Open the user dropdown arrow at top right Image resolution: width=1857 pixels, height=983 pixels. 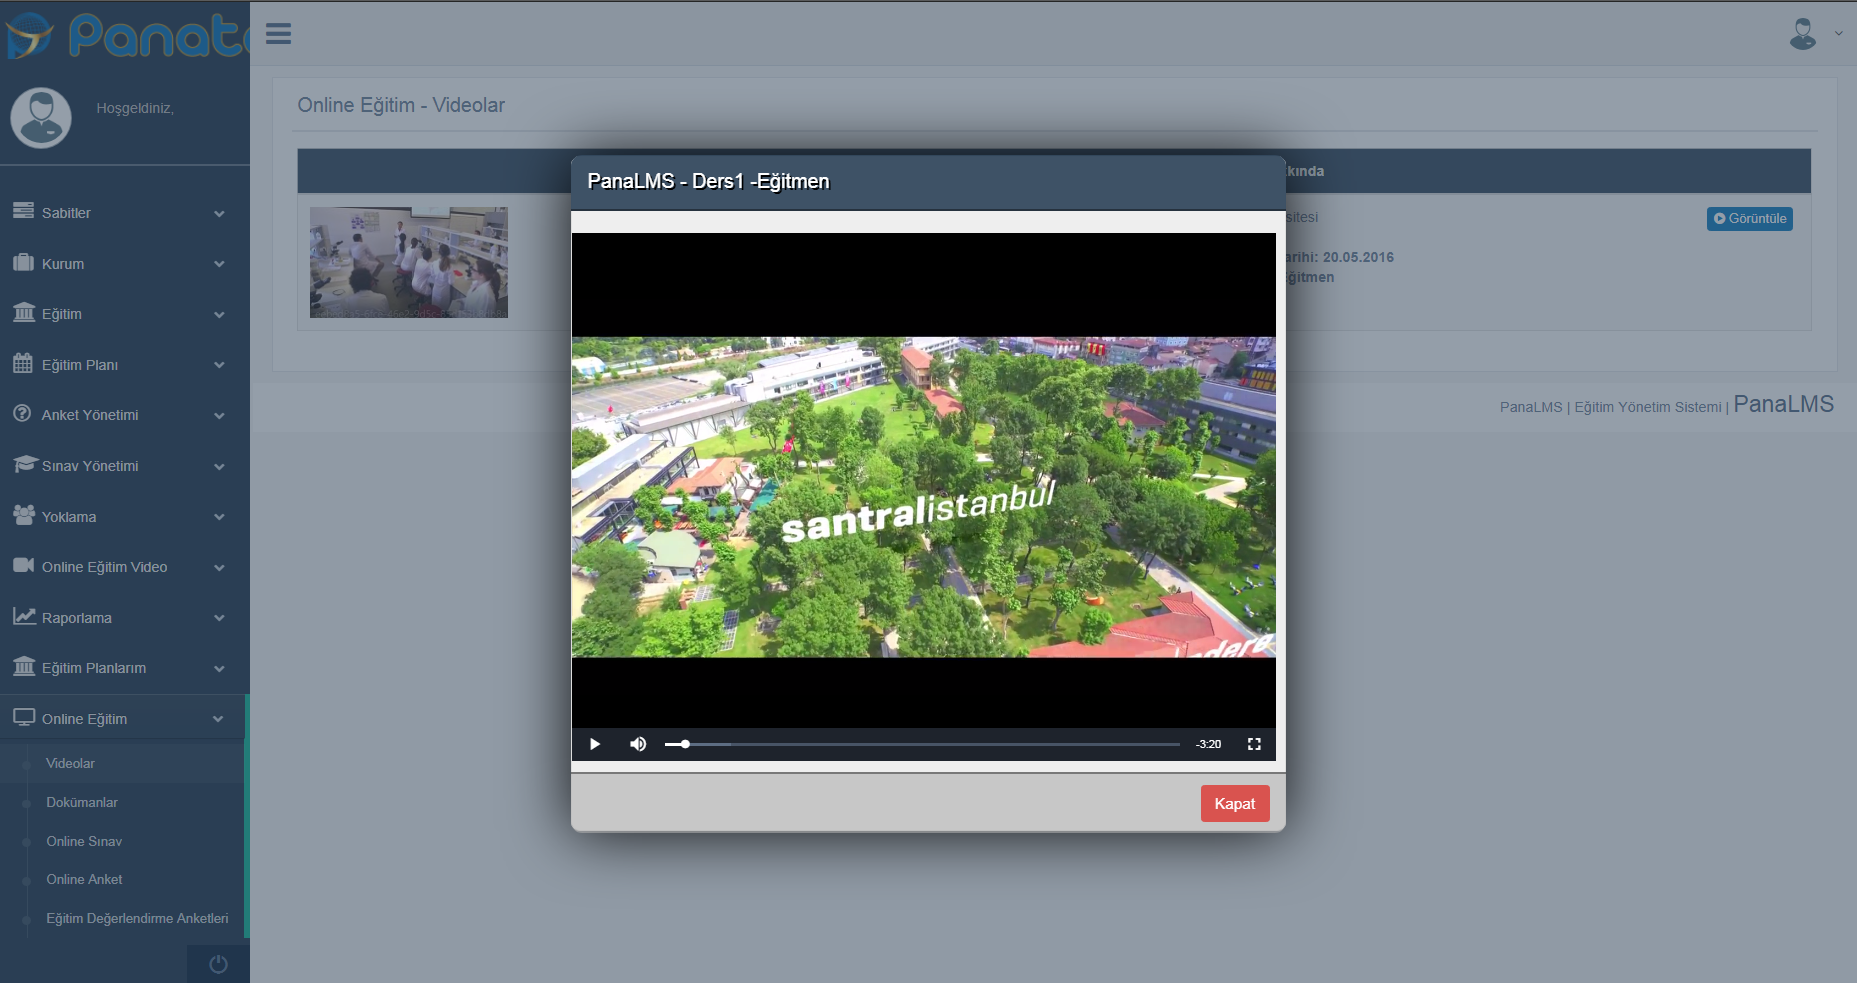[x=1838, y=34]
